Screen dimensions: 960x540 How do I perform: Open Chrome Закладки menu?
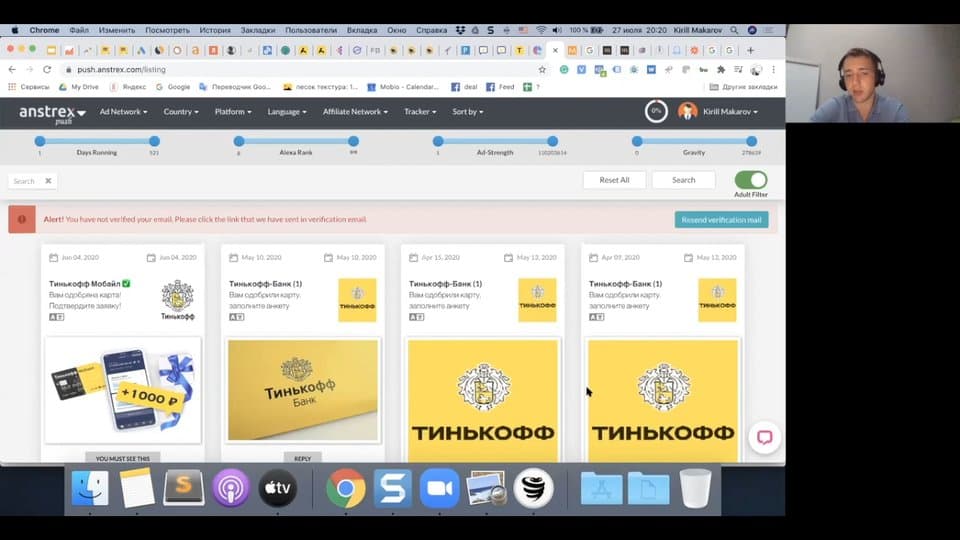coord(258,30)
